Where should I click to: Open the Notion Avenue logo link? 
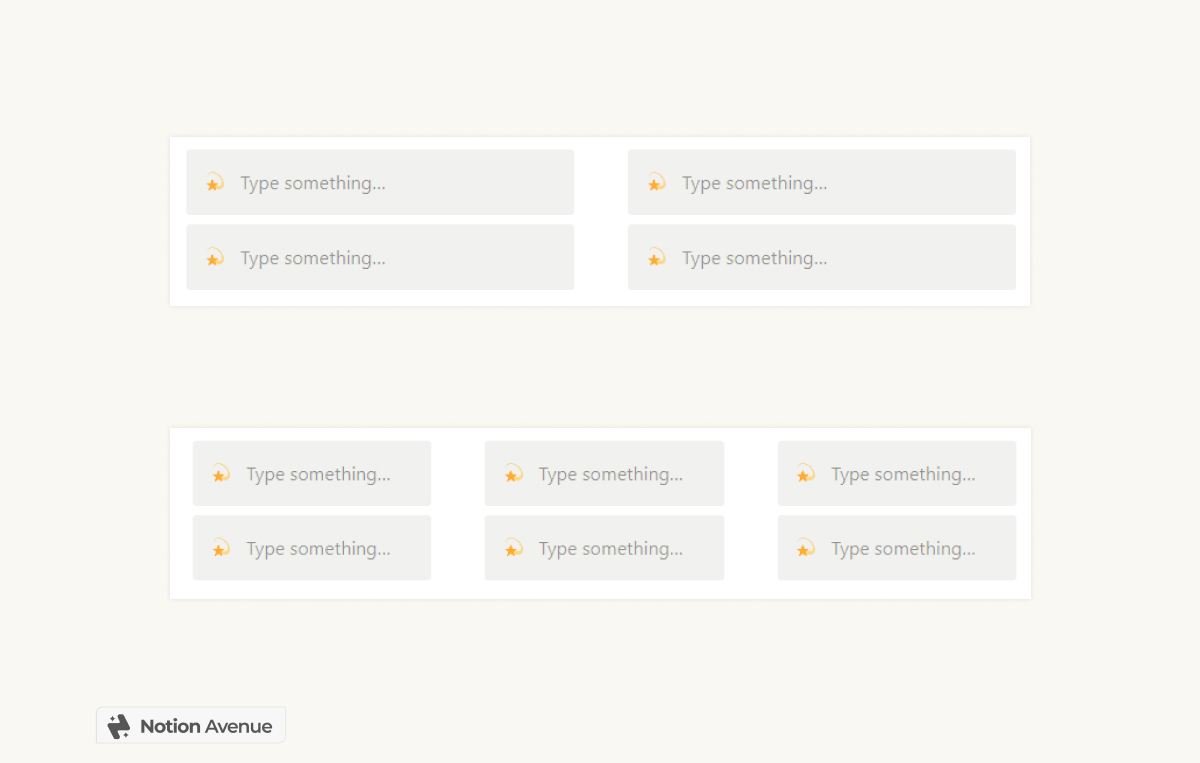(x=191, y=726)
